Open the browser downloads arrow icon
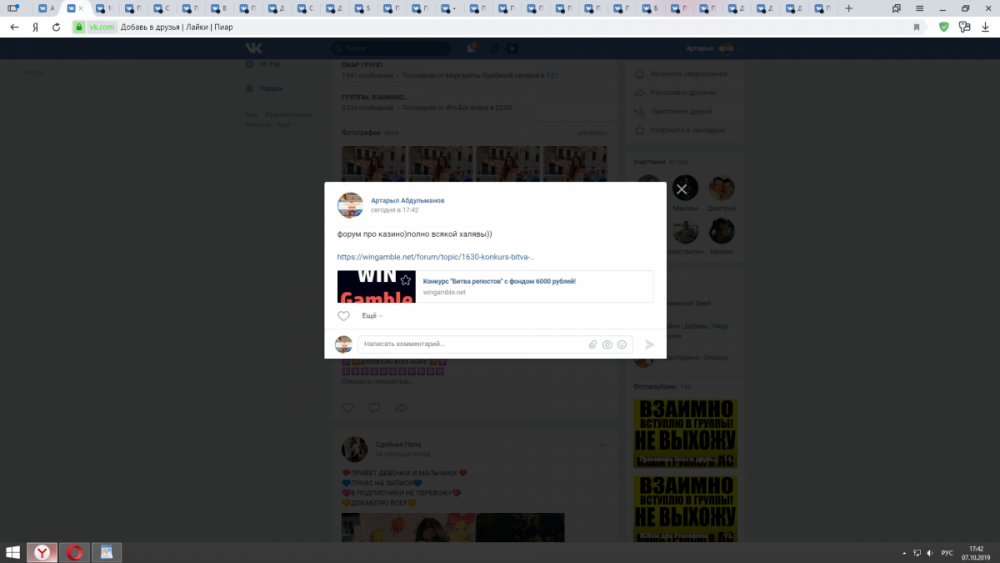The image size is (1000, 563). tap(985, 27)
